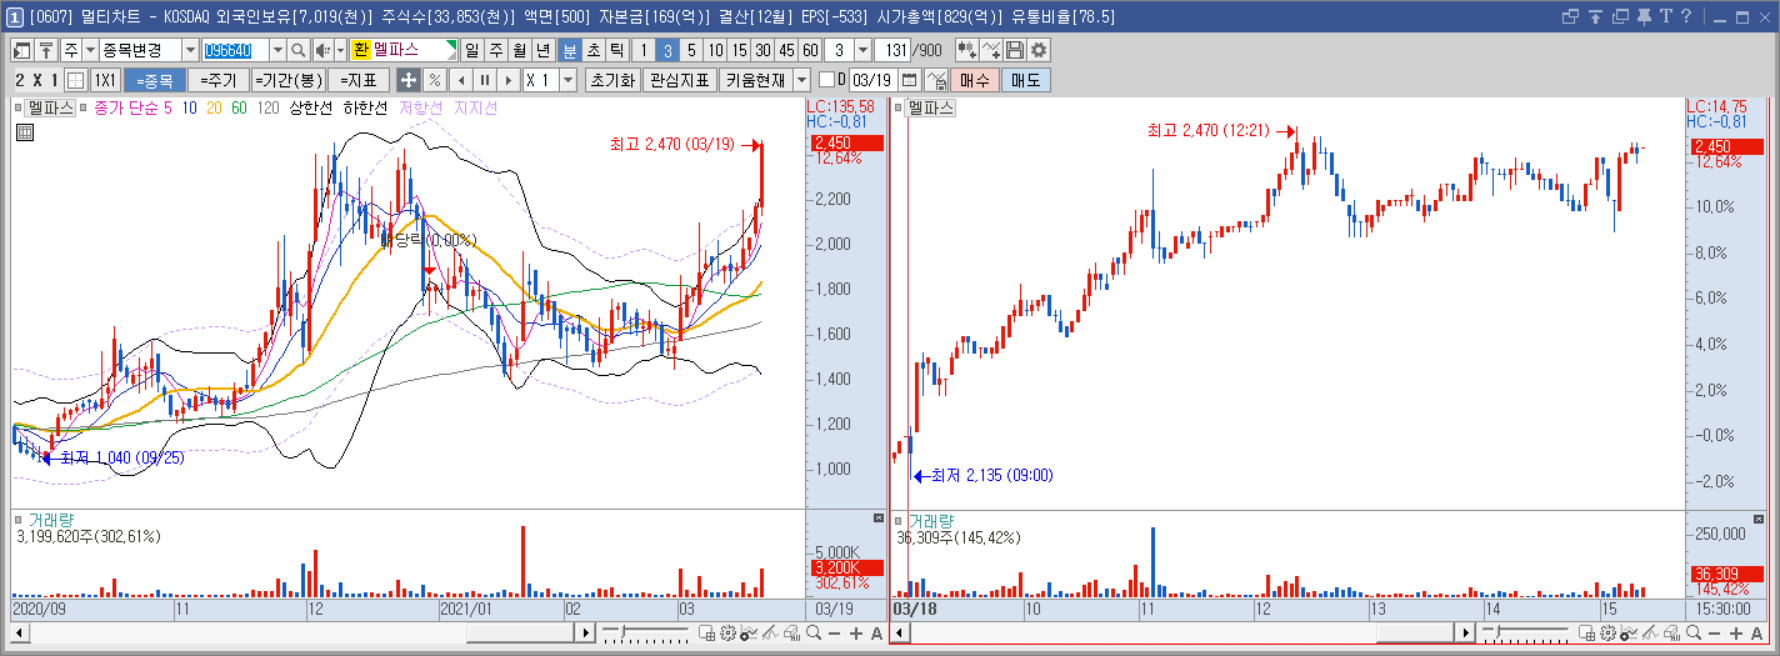Adjust right chart zoom slider
The image size is (1780, 656).
1525,633
